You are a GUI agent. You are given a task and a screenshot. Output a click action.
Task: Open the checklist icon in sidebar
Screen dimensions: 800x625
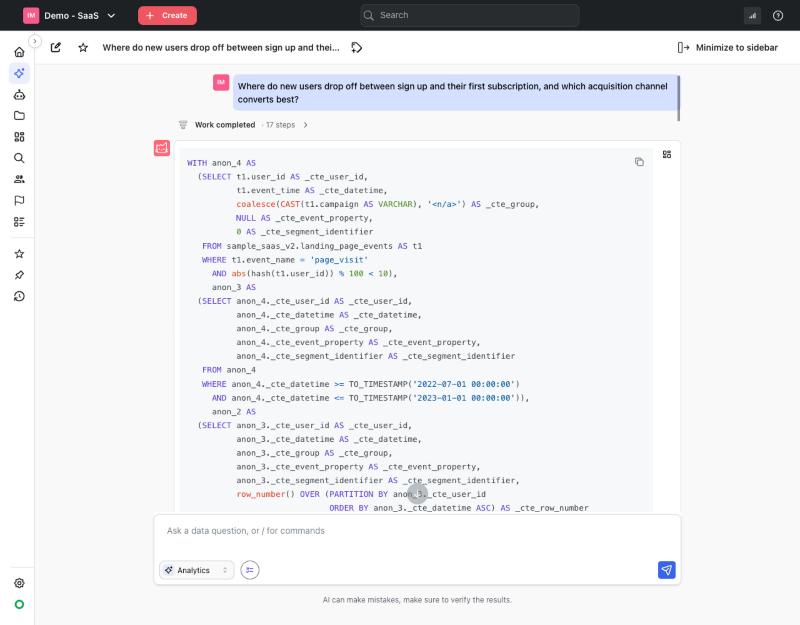pos(19,222)
